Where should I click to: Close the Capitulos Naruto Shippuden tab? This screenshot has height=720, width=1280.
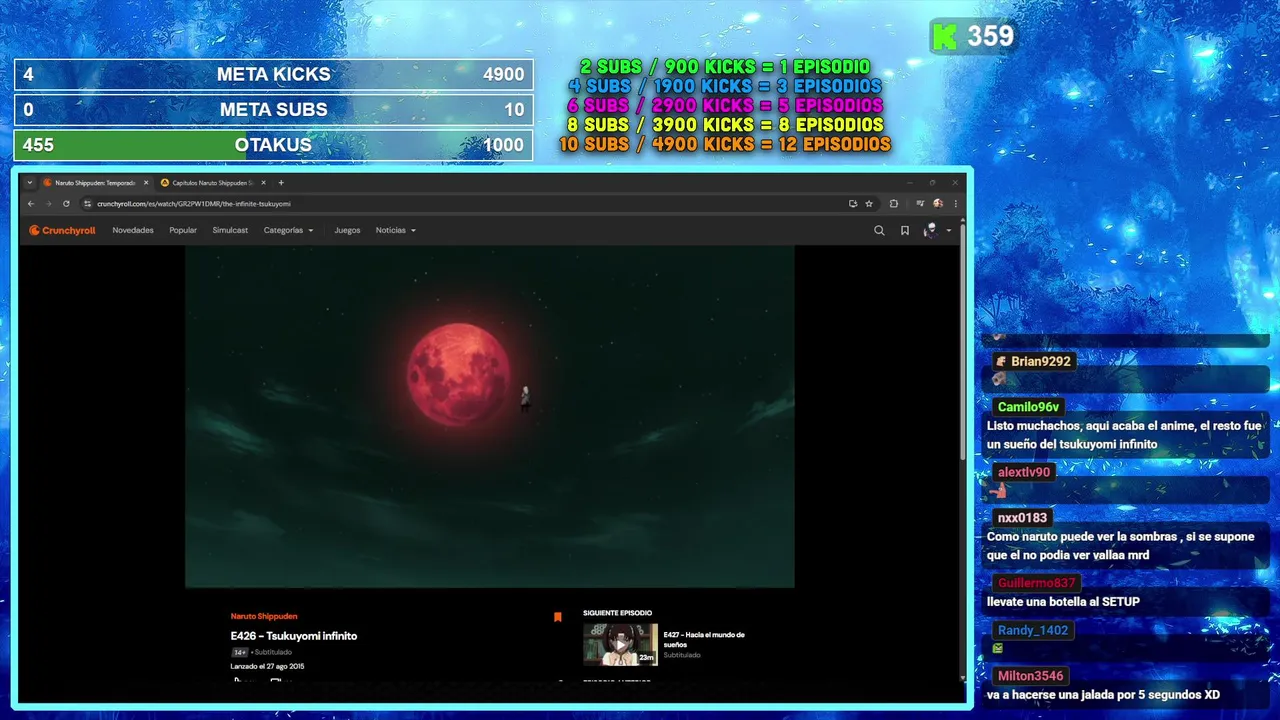click(x=263, y=183)
